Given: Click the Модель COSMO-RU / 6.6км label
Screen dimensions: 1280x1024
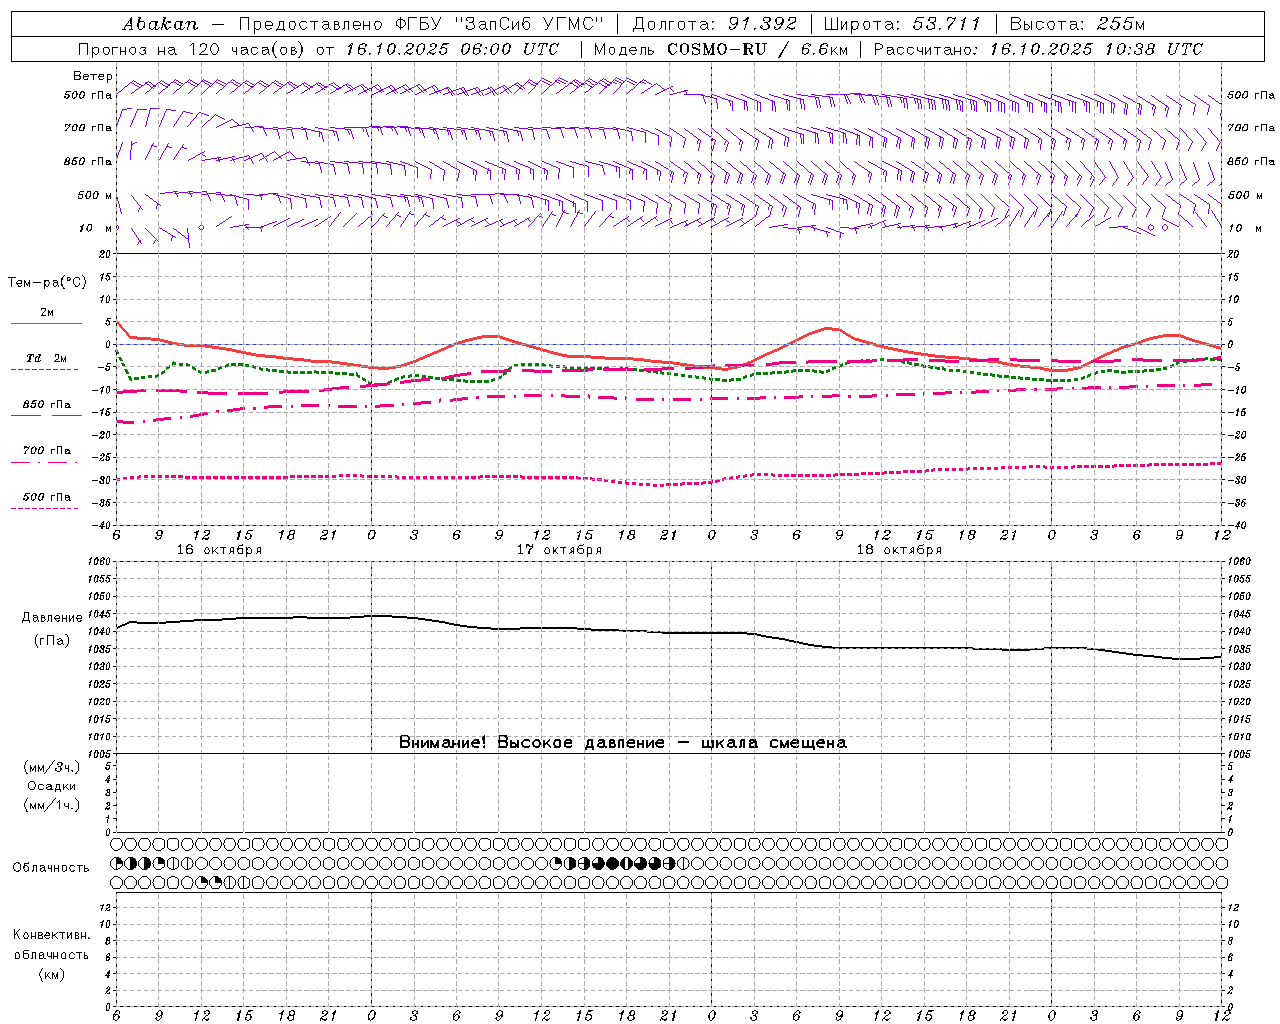Looking at the screenshot, I should pos(719,49).
